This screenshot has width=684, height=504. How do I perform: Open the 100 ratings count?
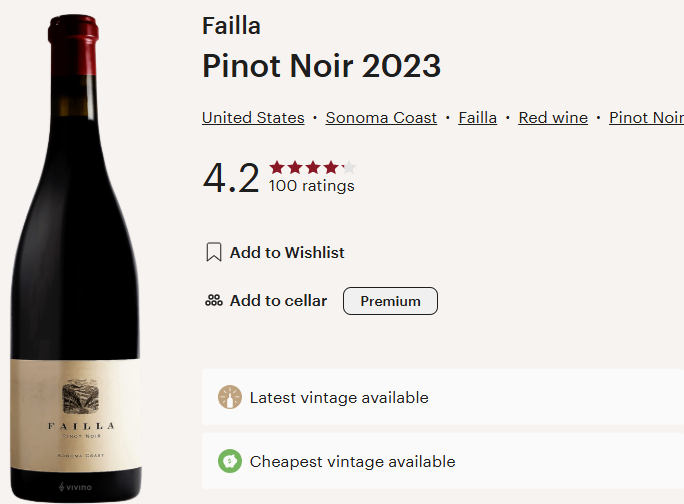point(311,185)
